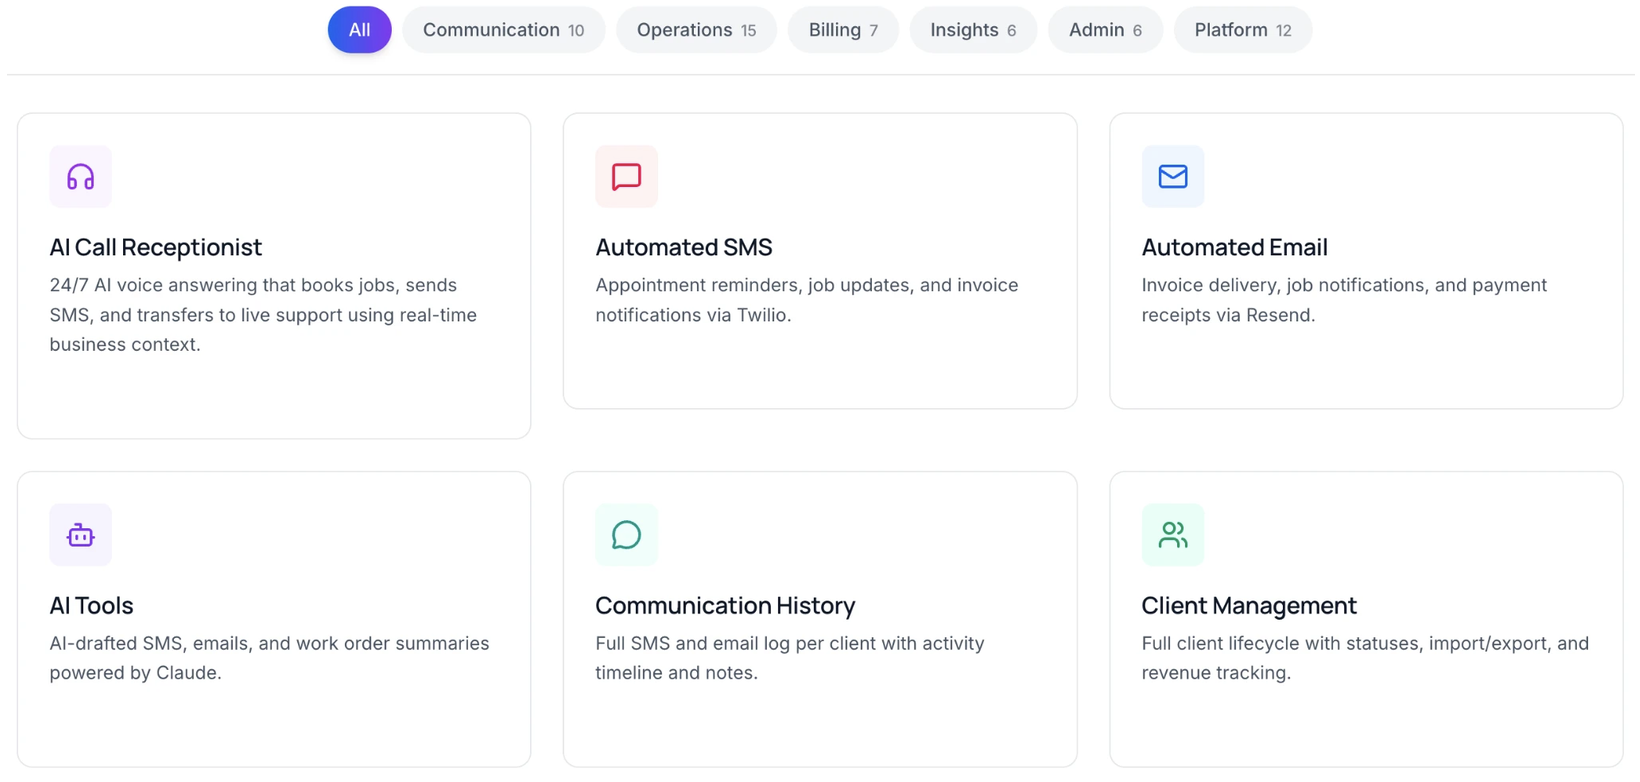This screenshot has width=1640, height=782.
Task: Click the 'notifications via Twilio' description
Action: [807, 300]
